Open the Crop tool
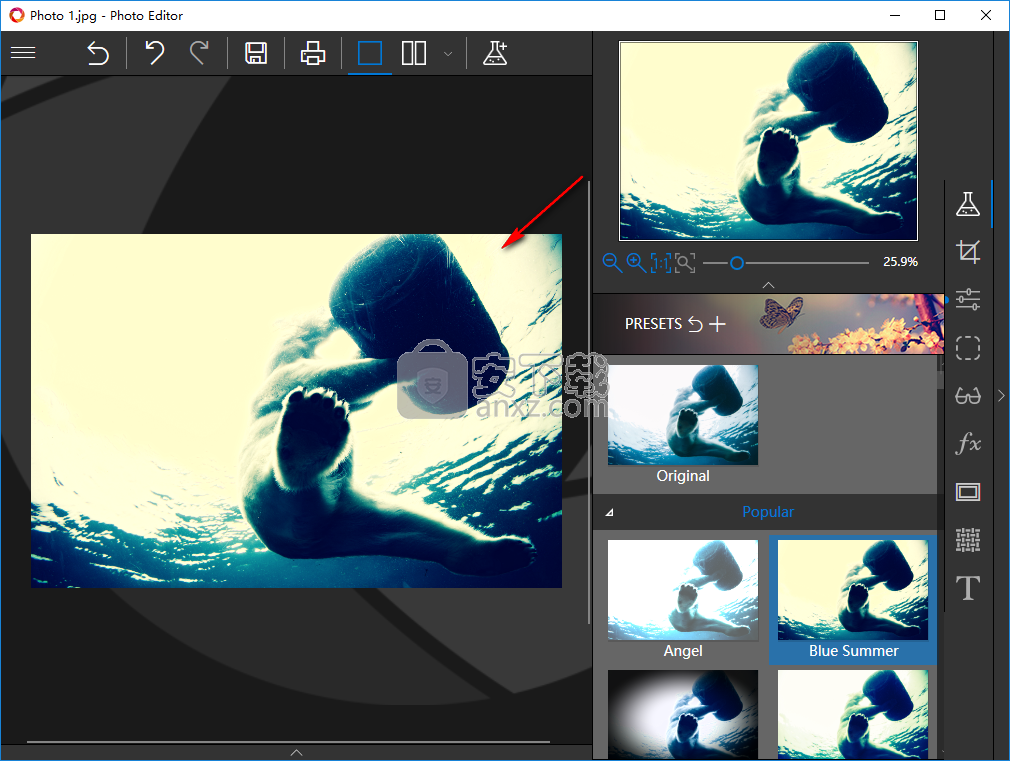Screen dimensions: 1010x761 (x=967, y=251)
